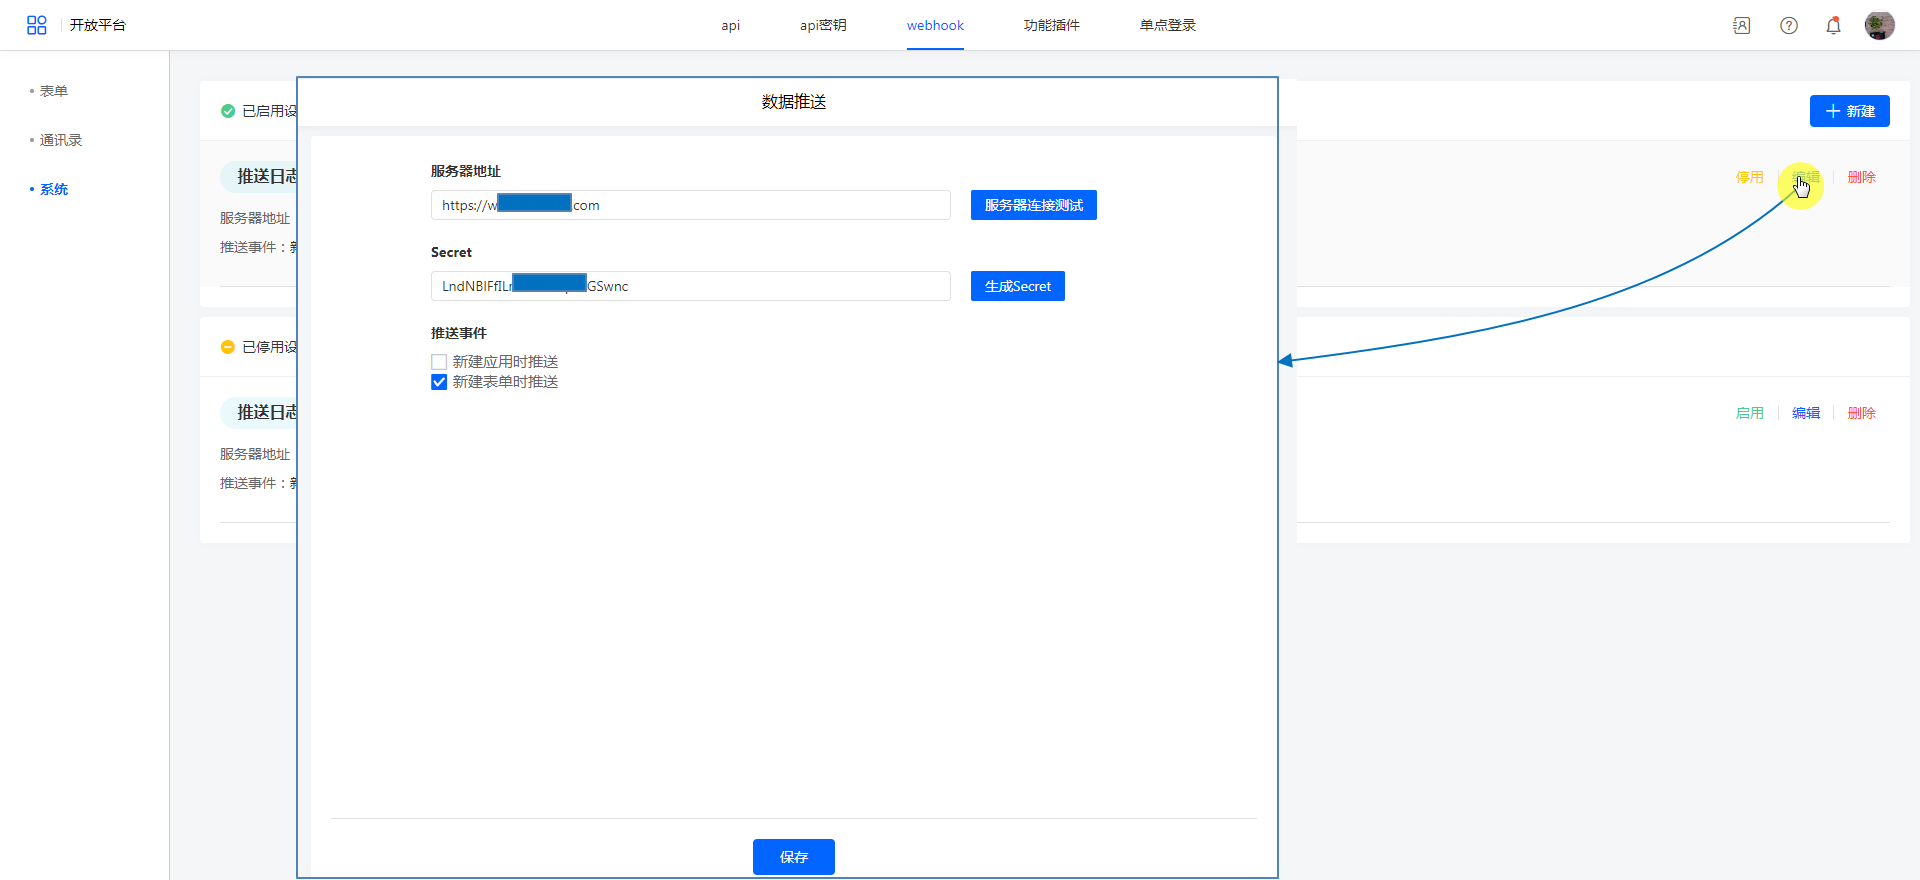
Task: Click into the Secret input field
Action: (760, 286)
